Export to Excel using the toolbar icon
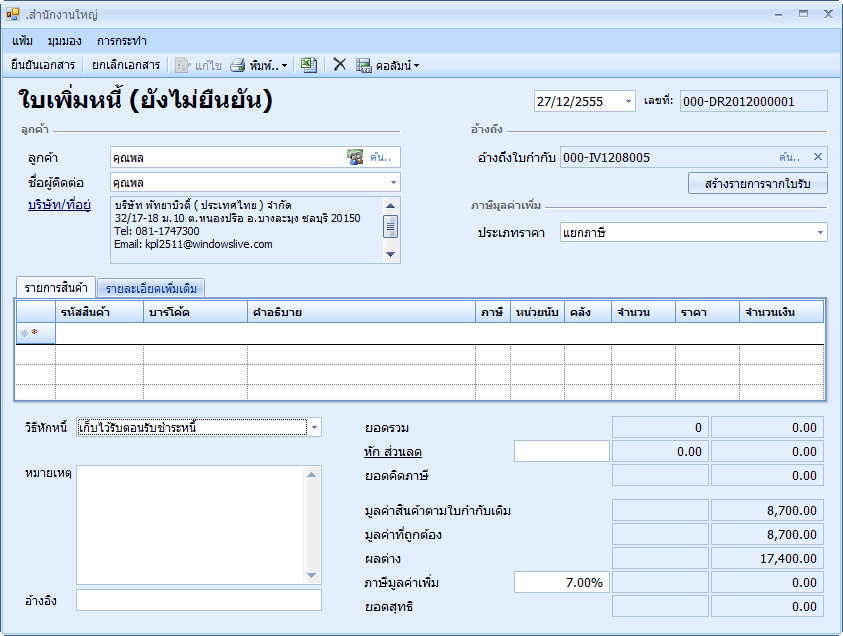Screen dimensions: 843x636 [x=309, y=65]
